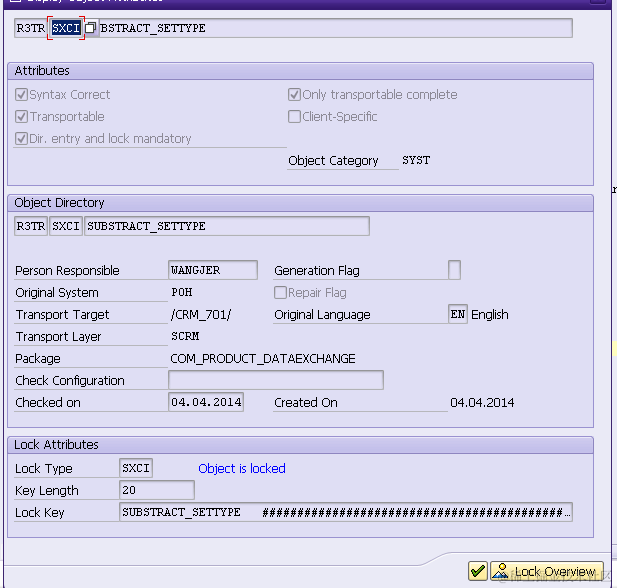Click the Transport Target value /CRM_701/

201,315
